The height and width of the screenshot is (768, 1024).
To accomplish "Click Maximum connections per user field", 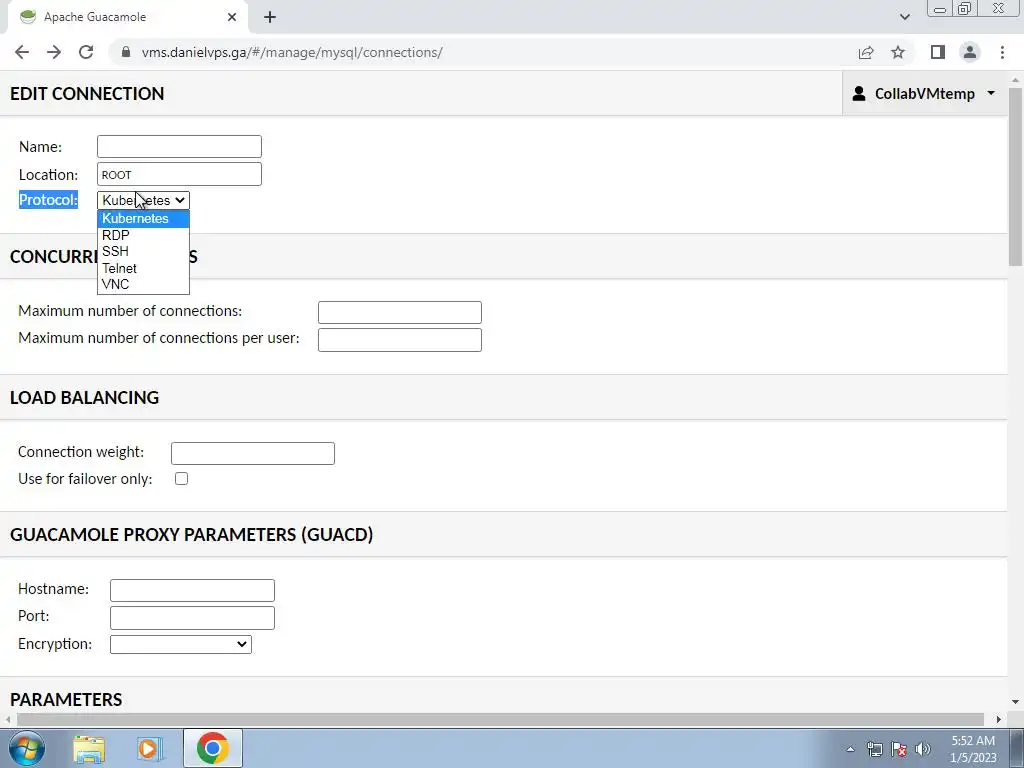I will pos(400,340).
